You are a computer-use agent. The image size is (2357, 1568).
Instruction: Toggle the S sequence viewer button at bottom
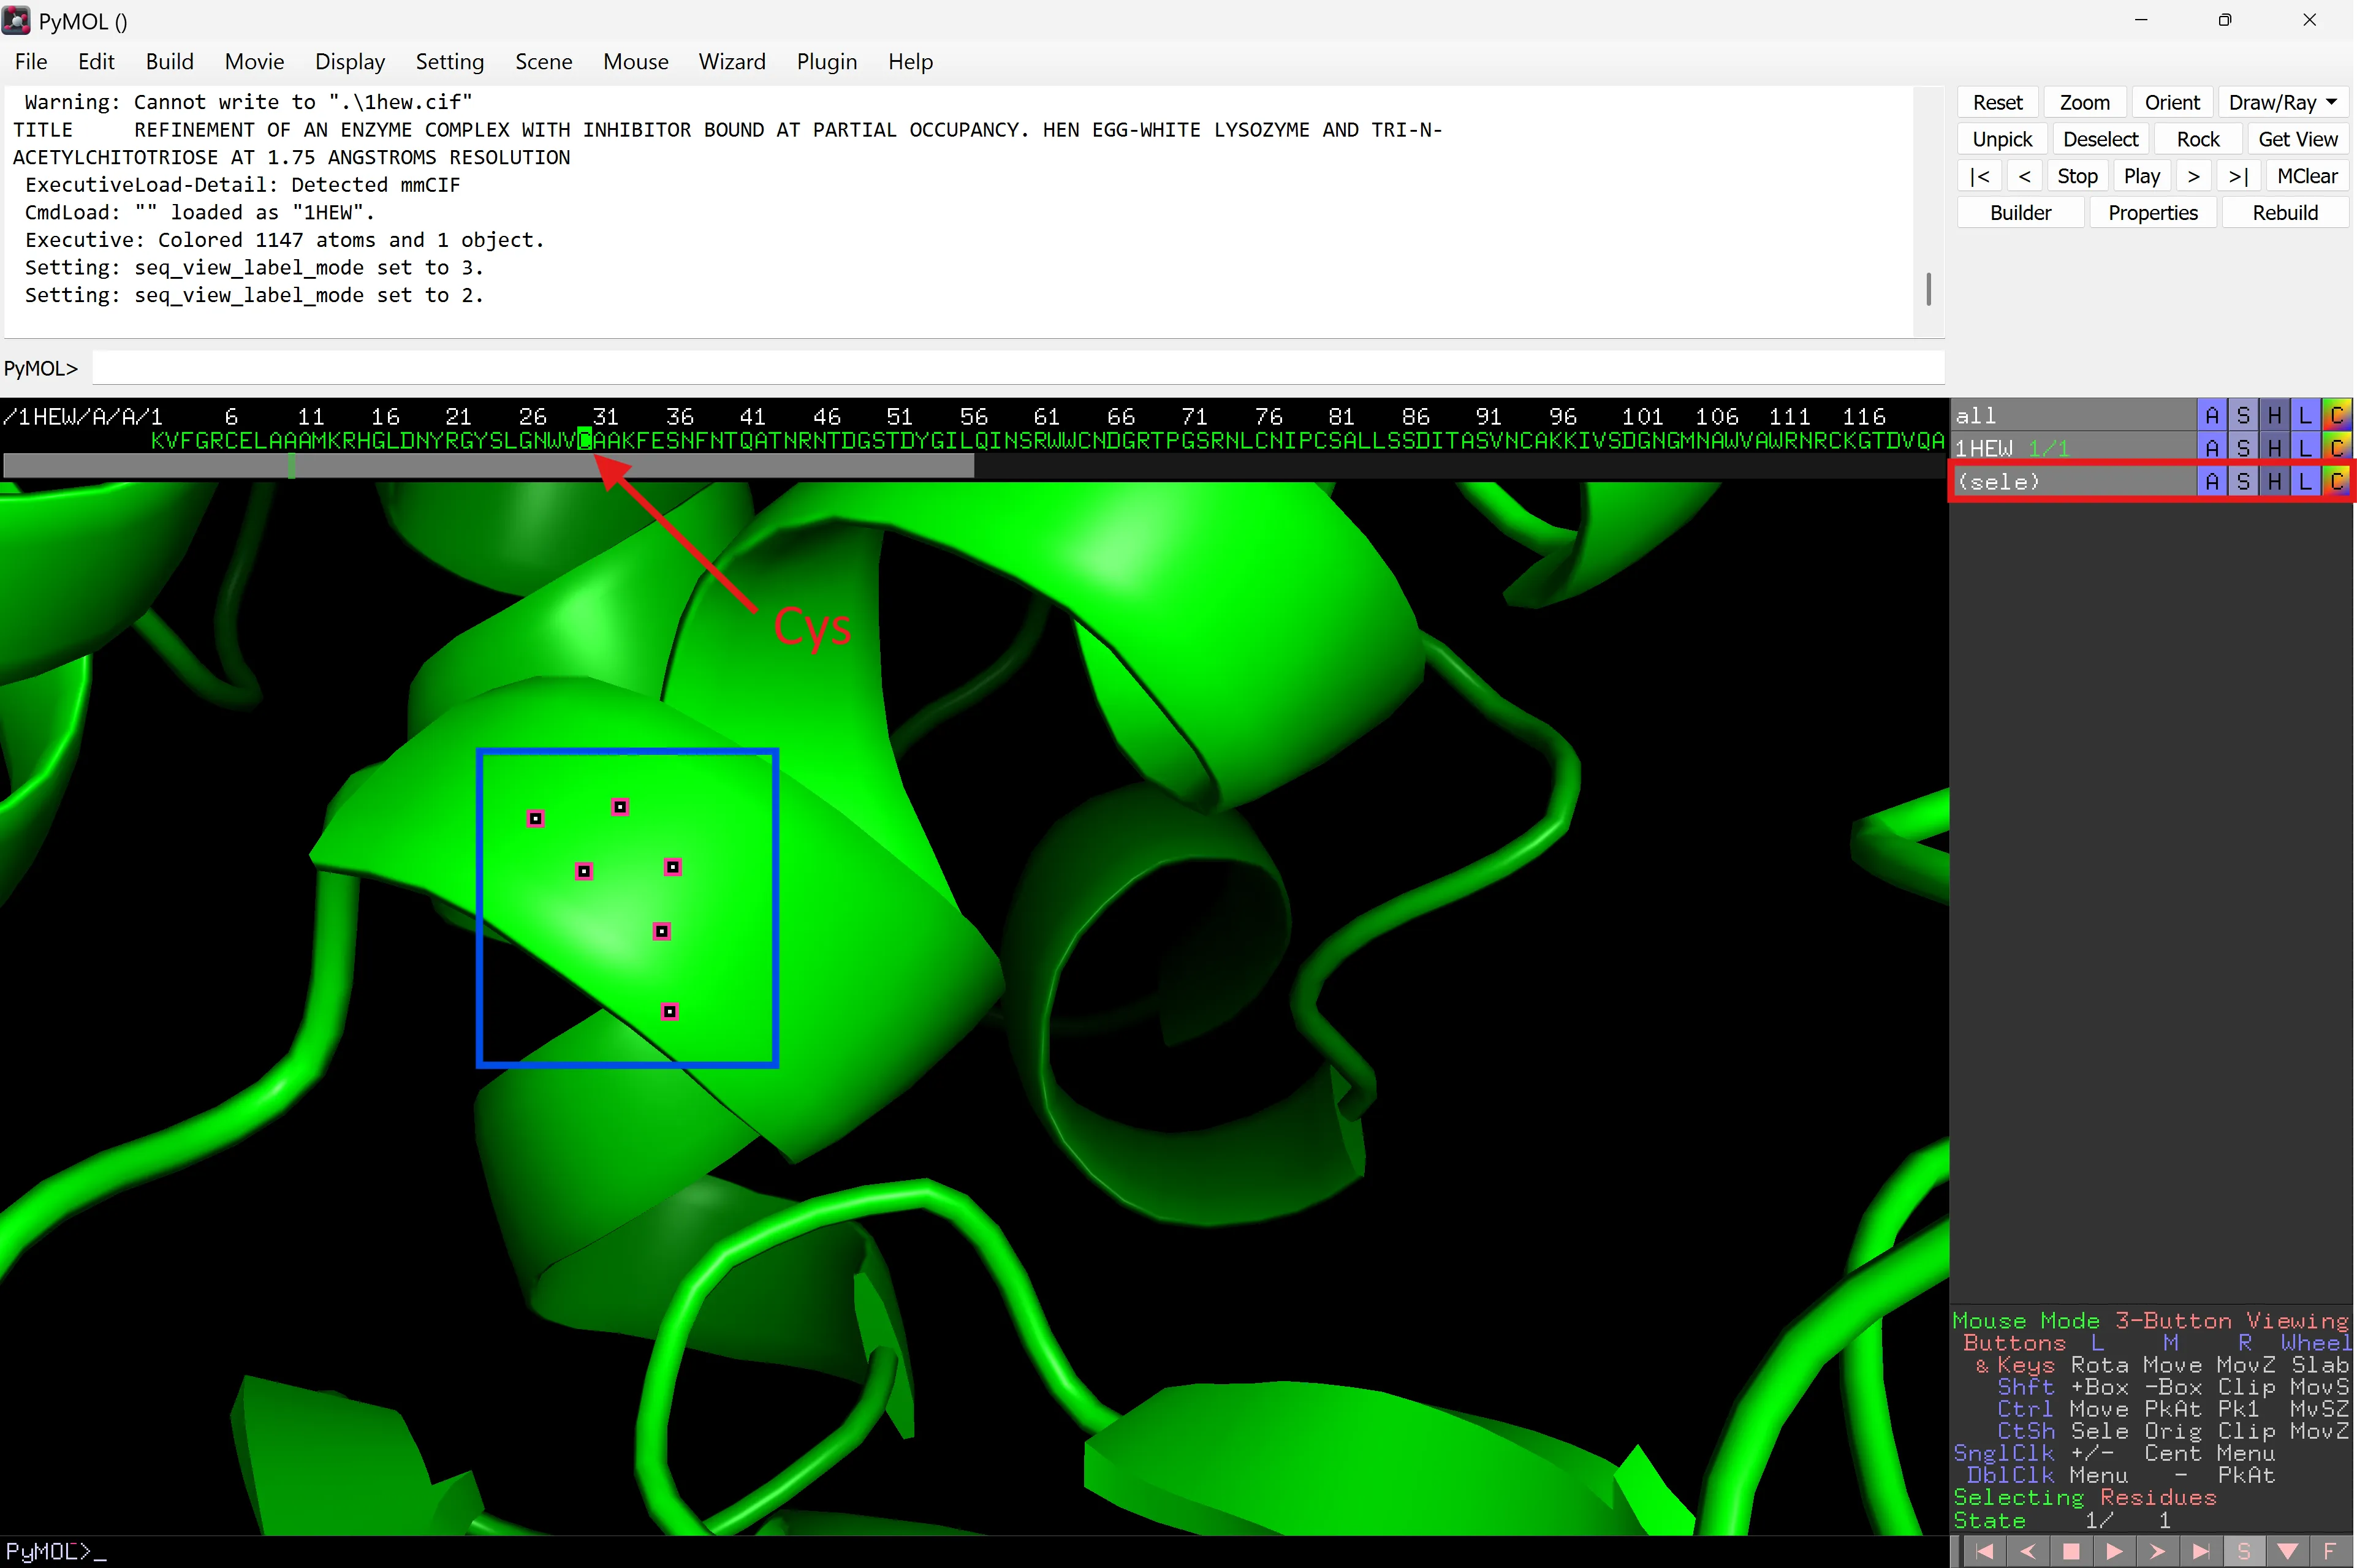tap(2244, 1551)
